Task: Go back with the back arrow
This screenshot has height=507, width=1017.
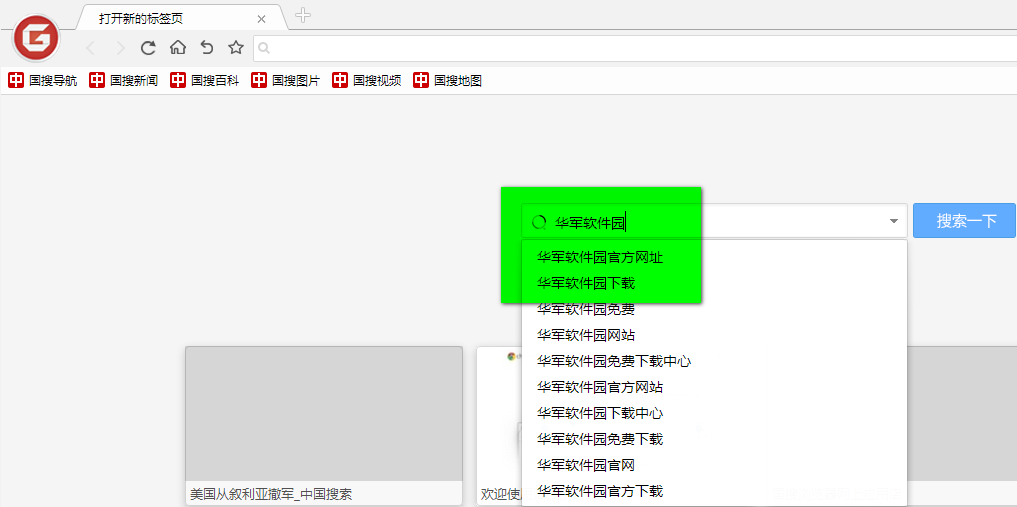Action: [x=91, y=47]
